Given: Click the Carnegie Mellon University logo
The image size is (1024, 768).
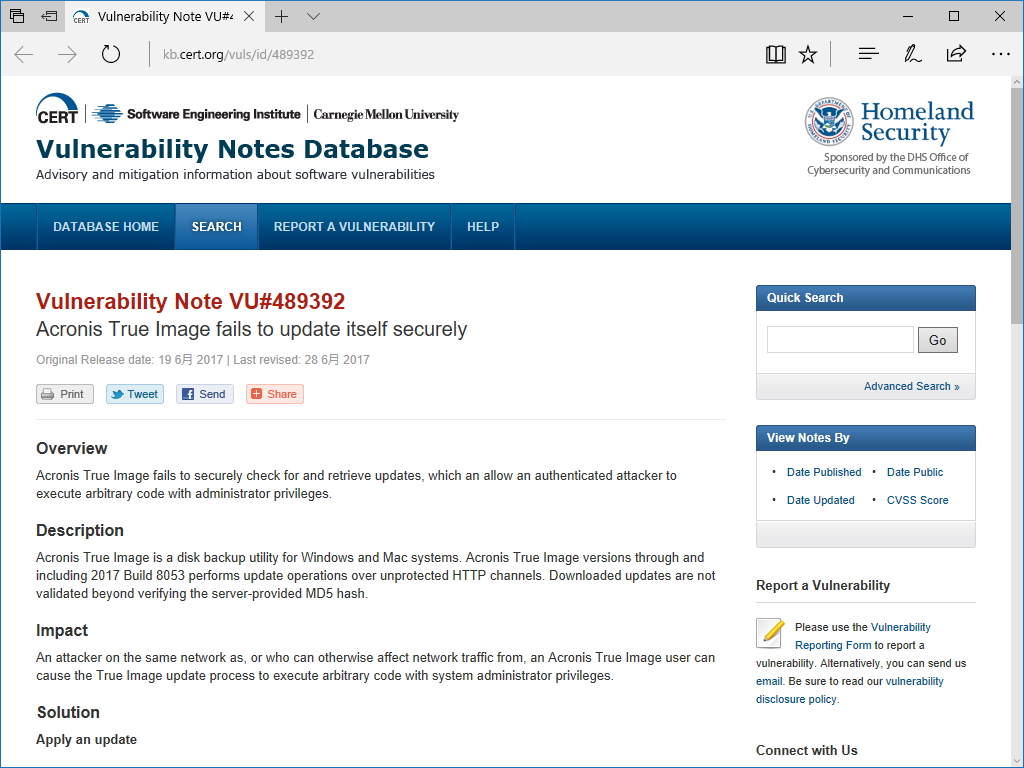Looking at the screenshot, I should pyautogui.click(x=386, y=114).
